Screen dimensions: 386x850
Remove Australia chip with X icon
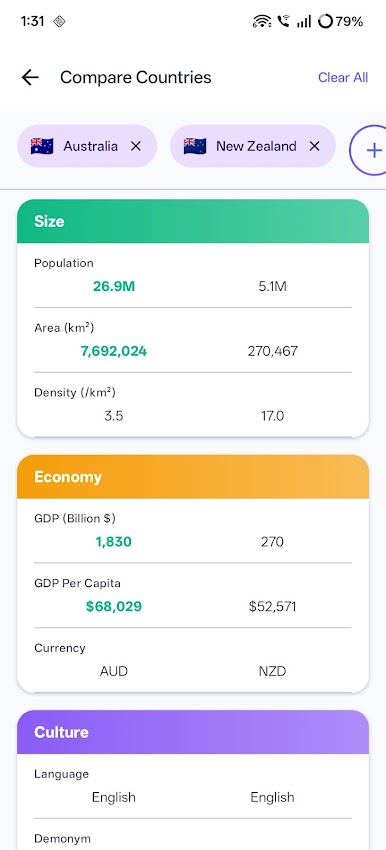[x=136, y=146]
